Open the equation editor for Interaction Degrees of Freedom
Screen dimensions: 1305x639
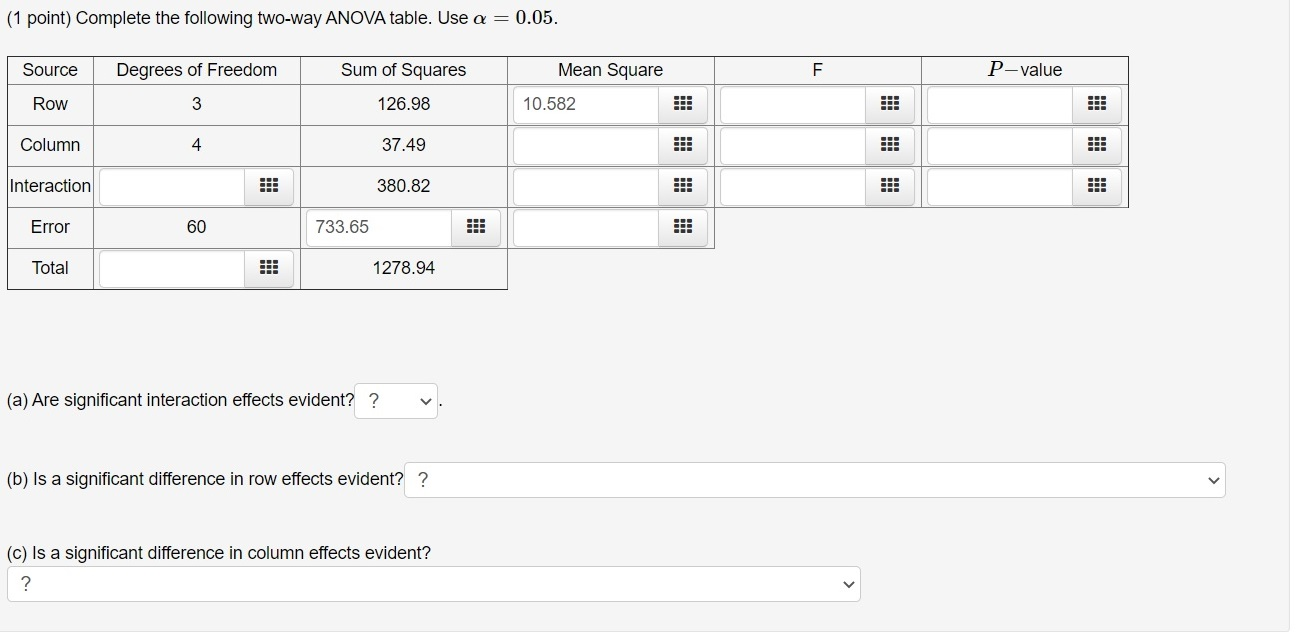(267, 186)
